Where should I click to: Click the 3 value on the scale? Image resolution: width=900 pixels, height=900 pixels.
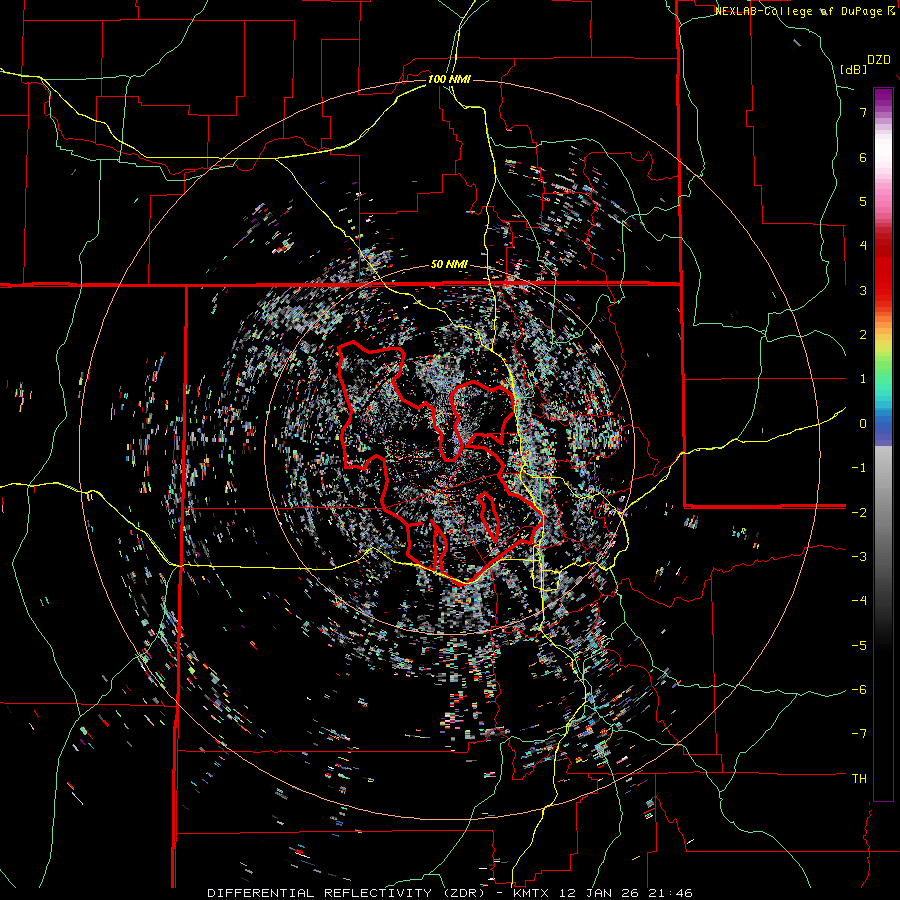coord(863,290)
